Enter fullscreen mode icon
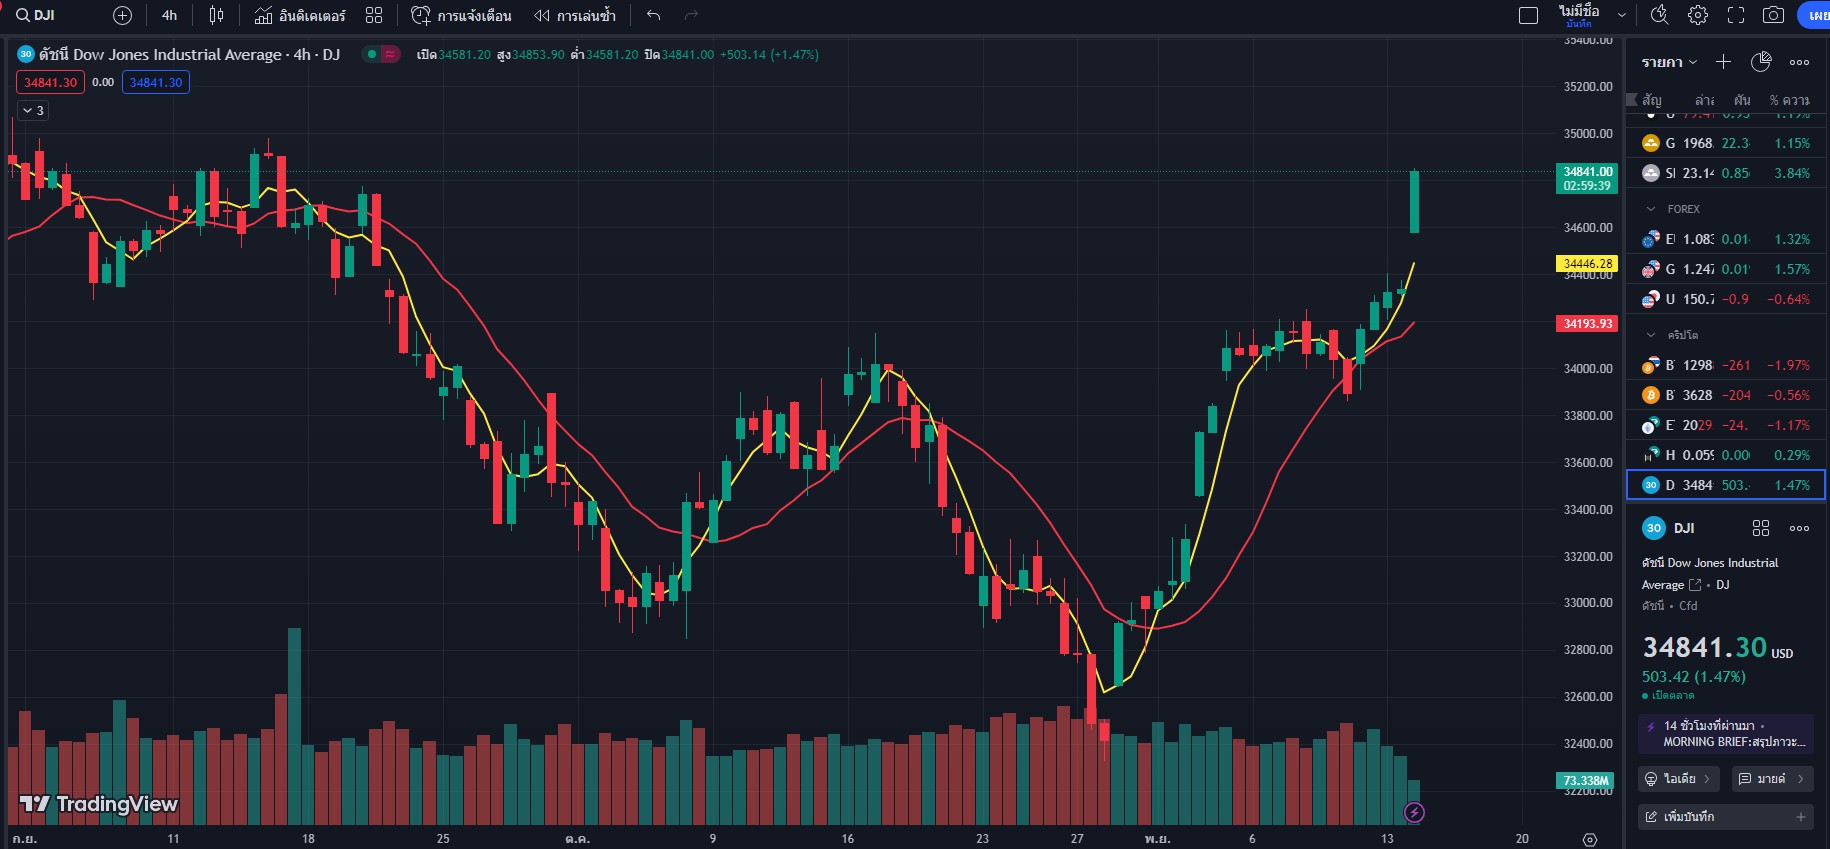This screenshot has width=1830, height=849. [x=1736, y=15]
